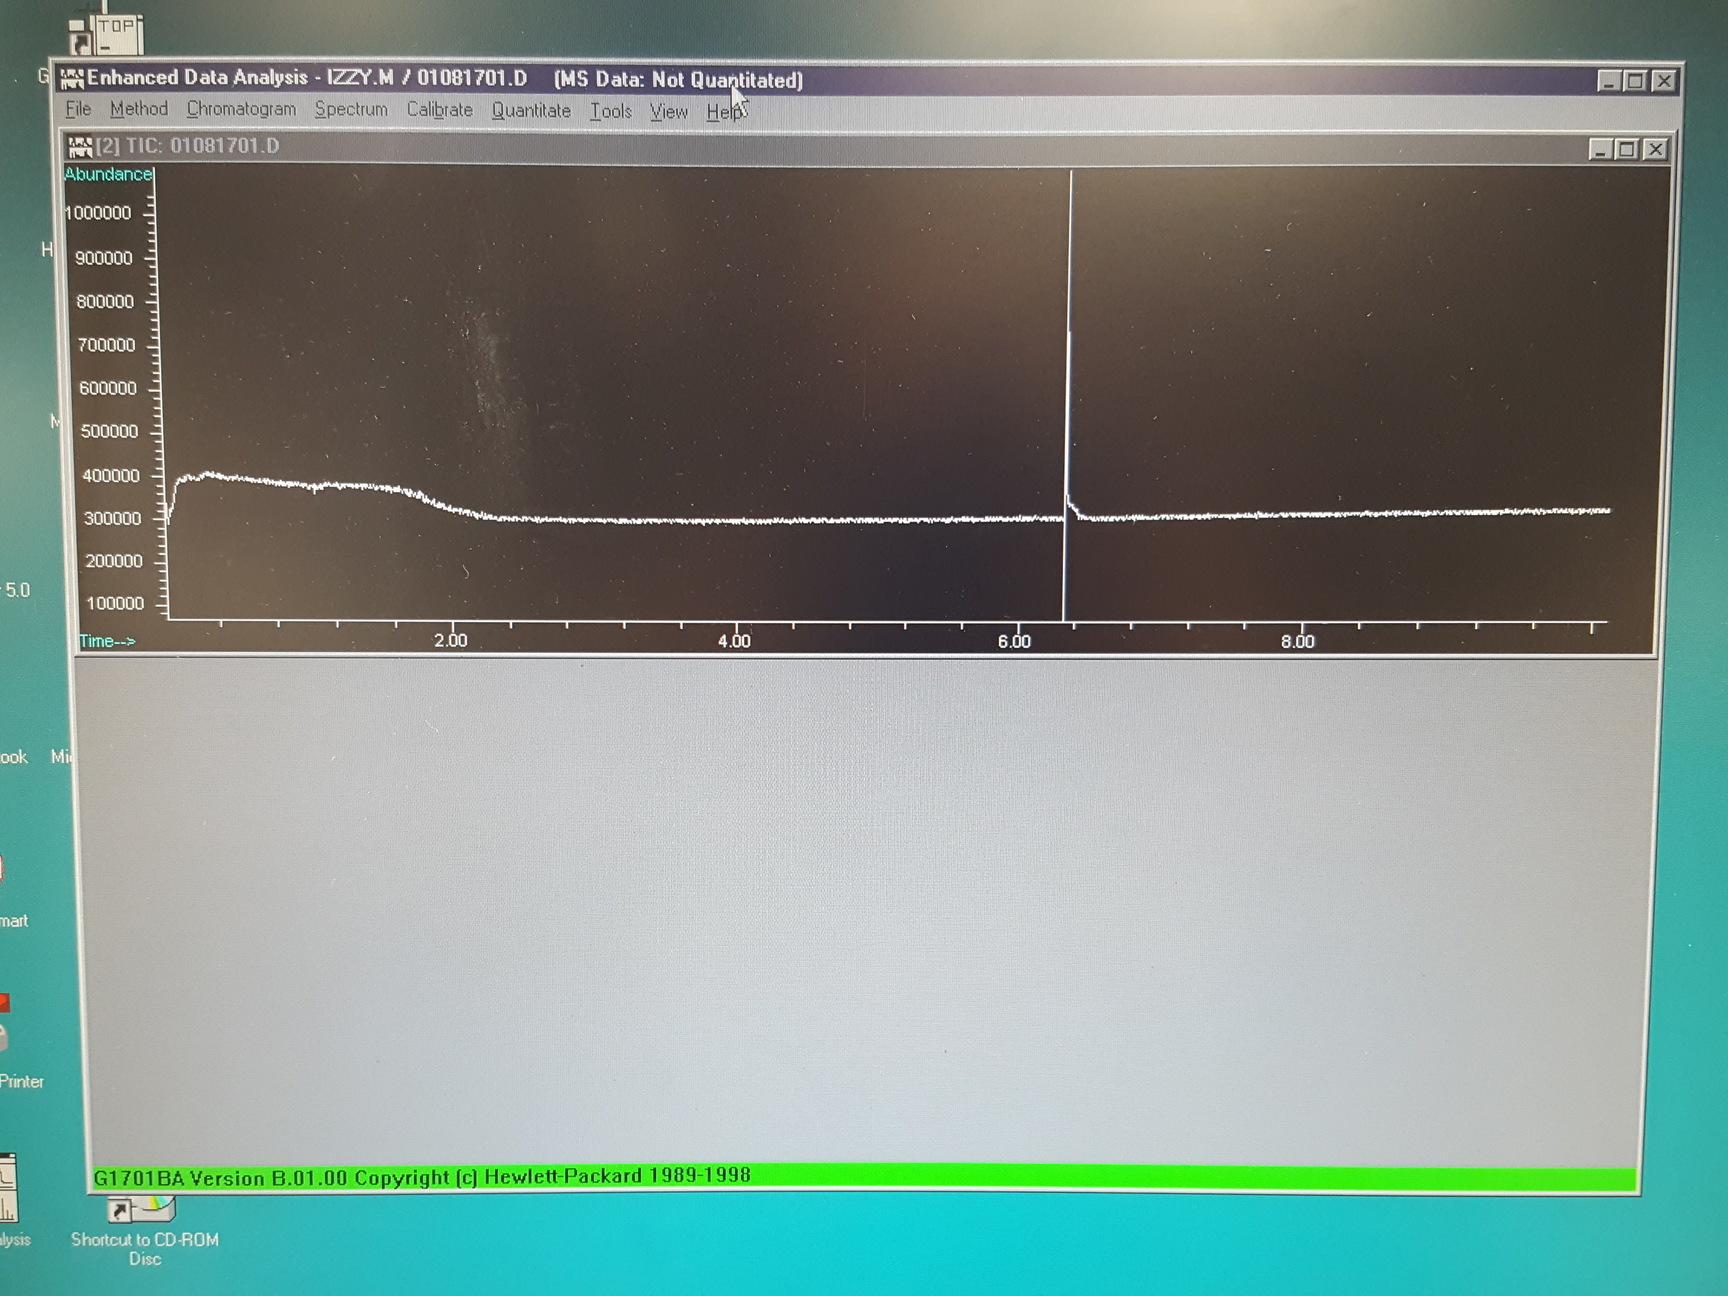Open the File menu
Image resolution: width=1728 pixels, height=1296 pixels.
78,109
